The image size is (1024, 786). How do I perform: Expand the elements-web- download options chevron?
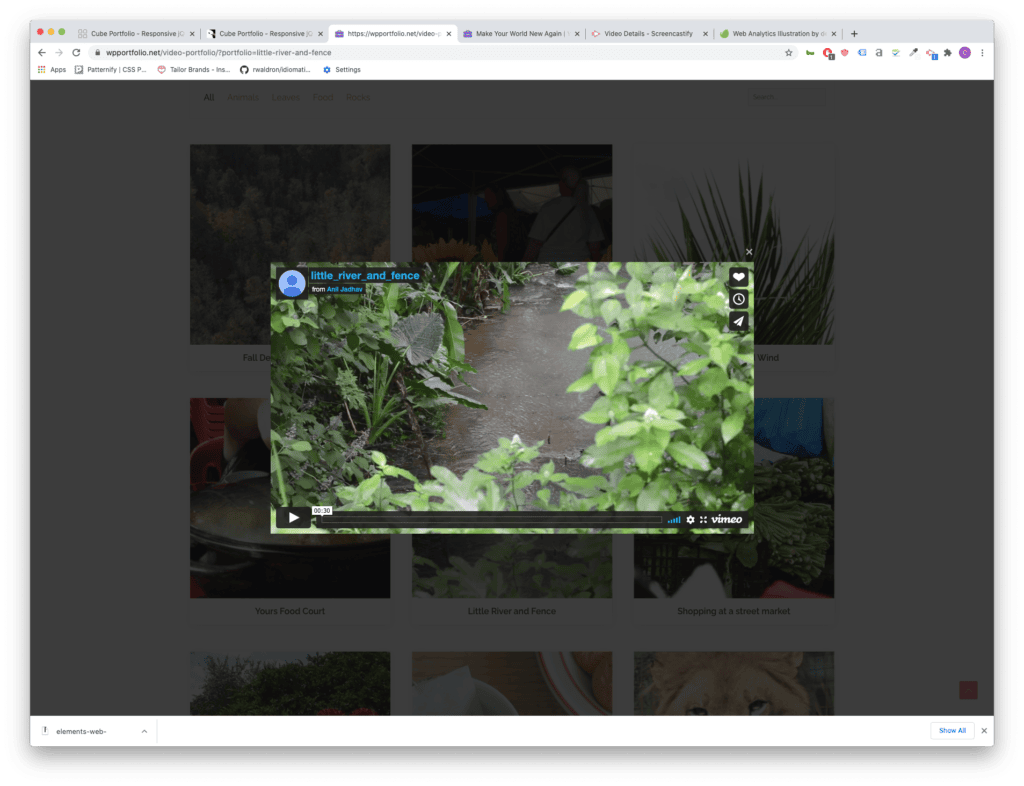click(144, 732)
